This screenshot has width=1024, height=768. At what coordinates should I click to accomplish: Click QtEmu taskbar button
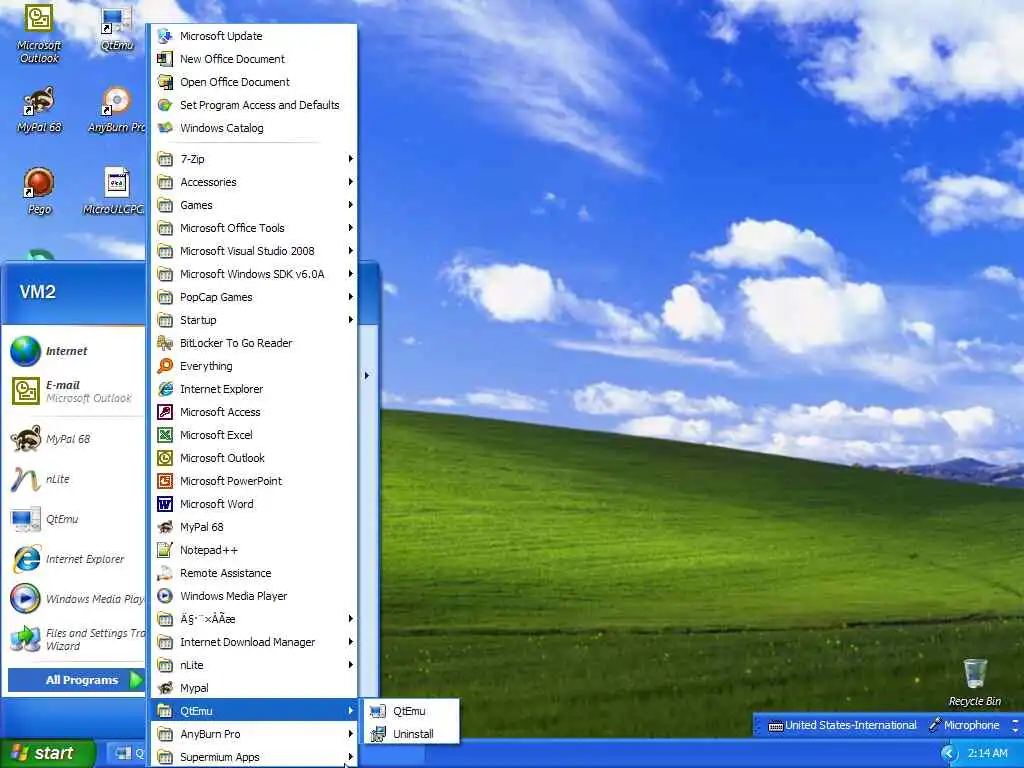pos(128,753)
